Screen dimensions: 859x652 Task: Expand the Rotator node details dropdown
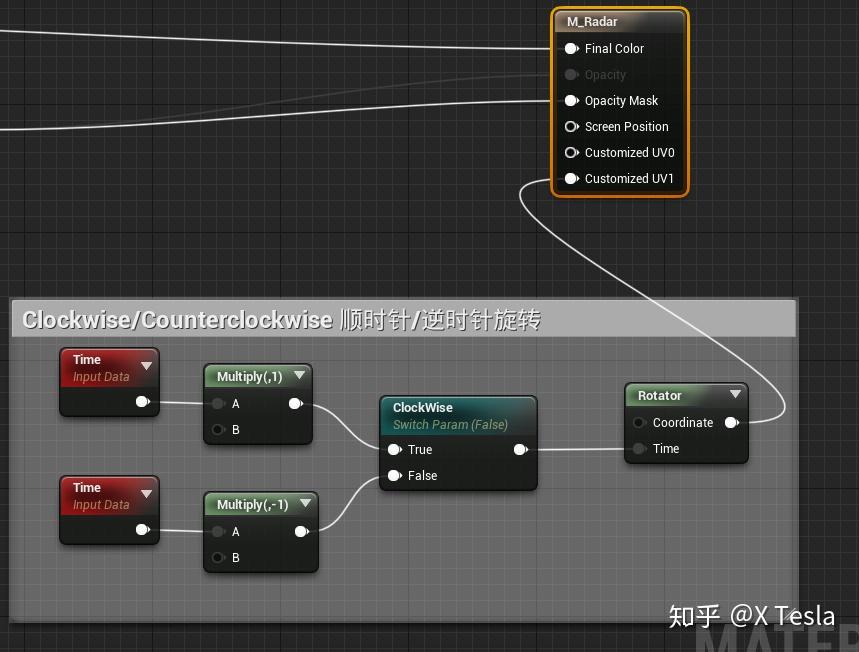(x=736, y=394)
